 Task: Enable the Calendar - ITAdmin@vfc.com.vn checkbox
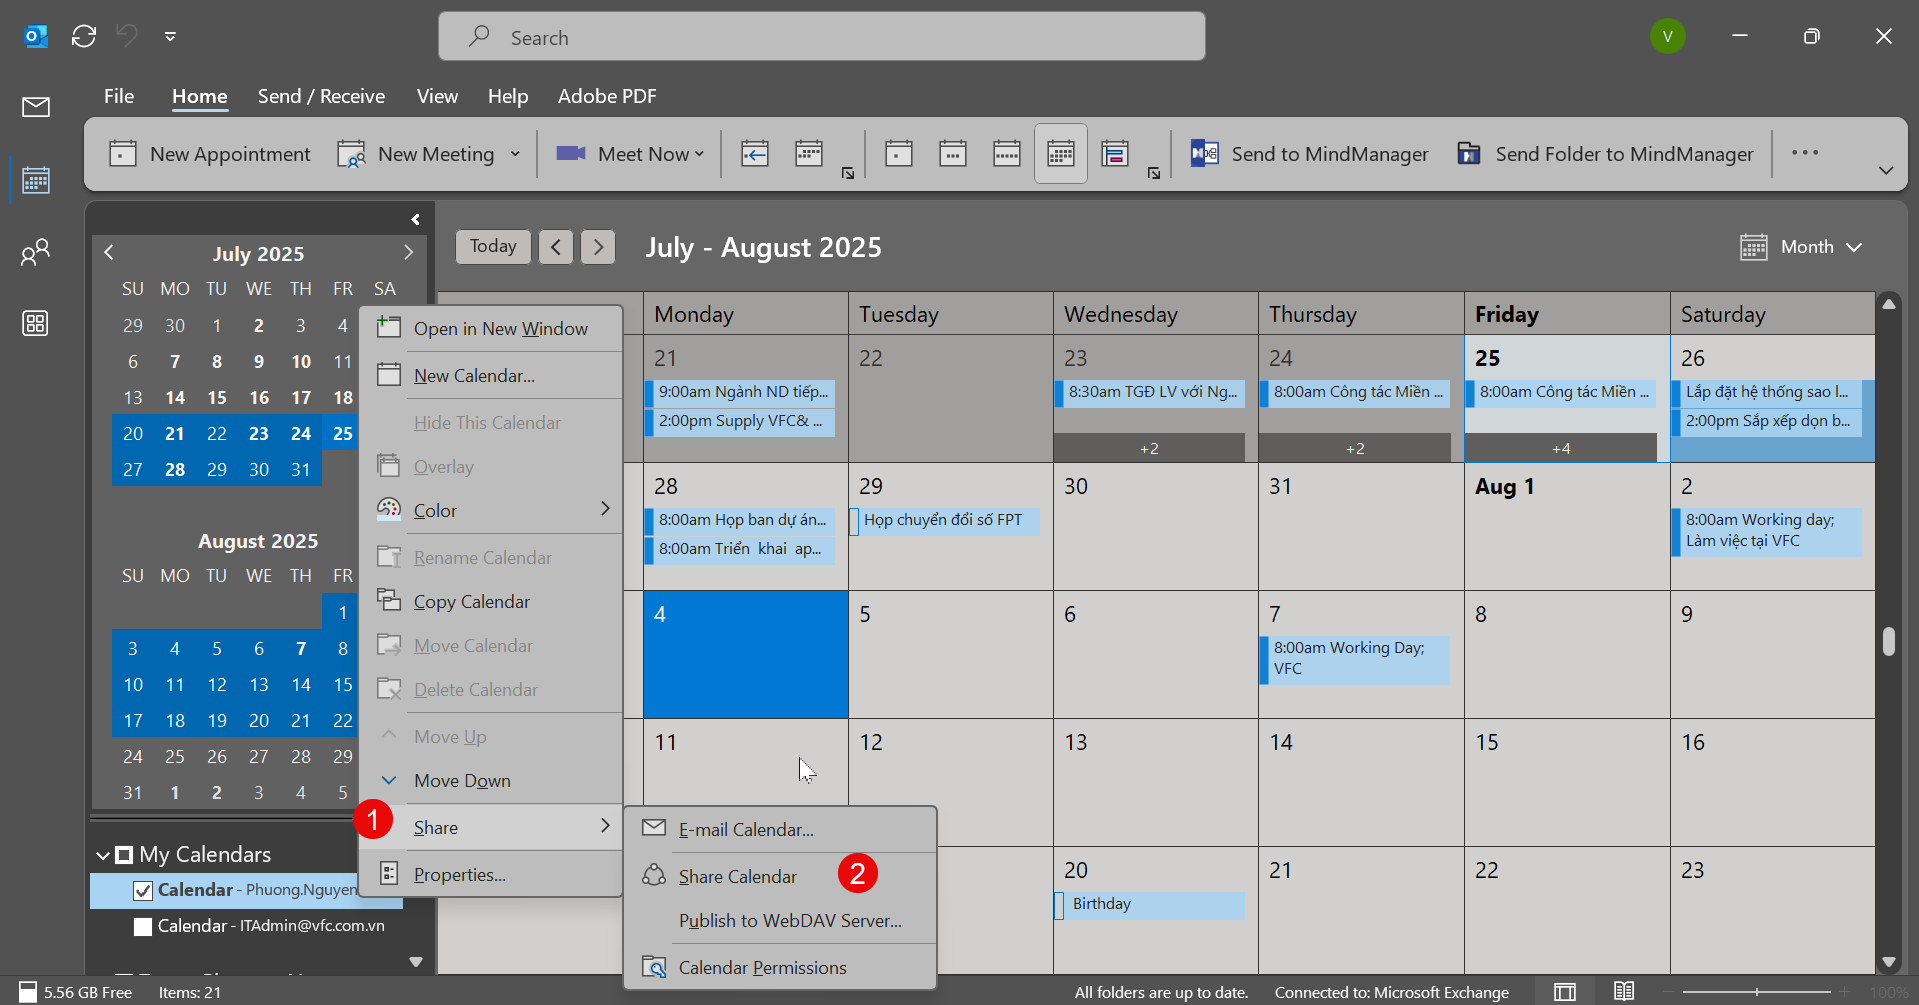[143, 926]
